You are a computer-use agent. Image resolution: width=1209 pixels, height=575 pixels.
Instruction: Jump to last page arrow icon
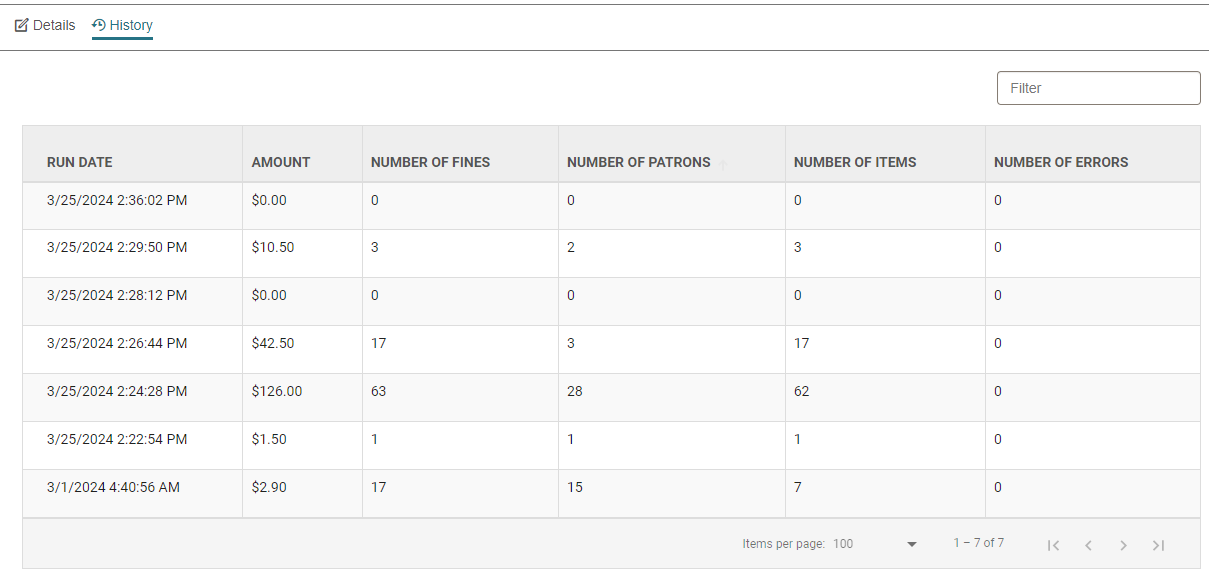[x=1158, y=545]
